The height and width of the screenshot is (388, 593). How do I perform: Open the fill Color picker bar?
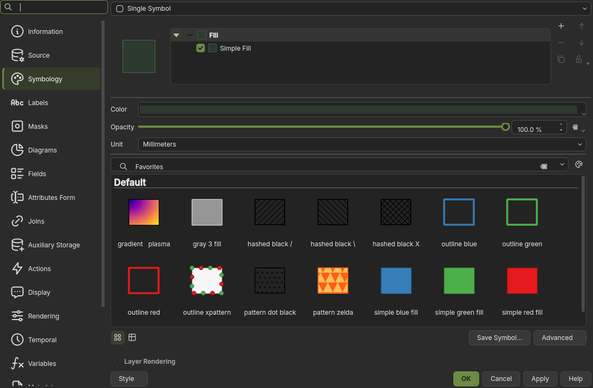(x=358, y=109)
